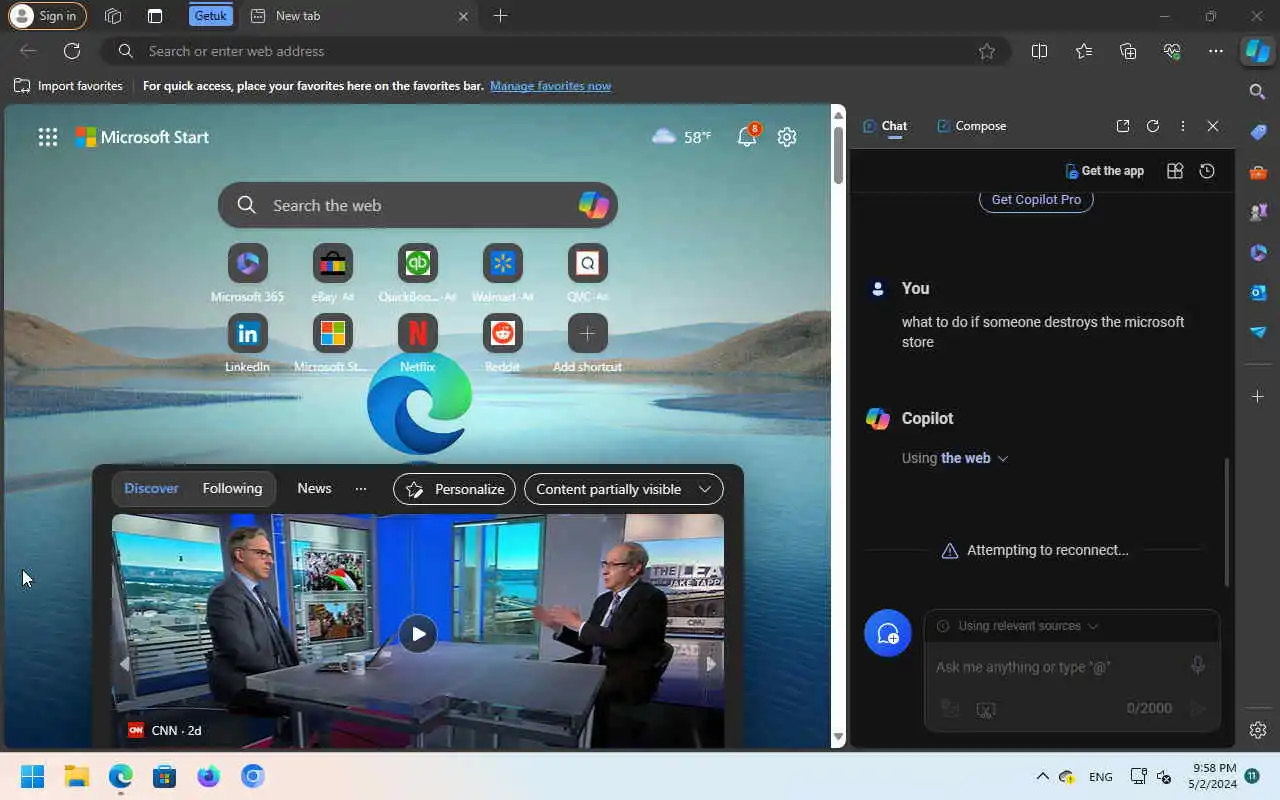The image size is (1280, 800).
Task: Play the CNN video
Action: (x=418, y=633)
